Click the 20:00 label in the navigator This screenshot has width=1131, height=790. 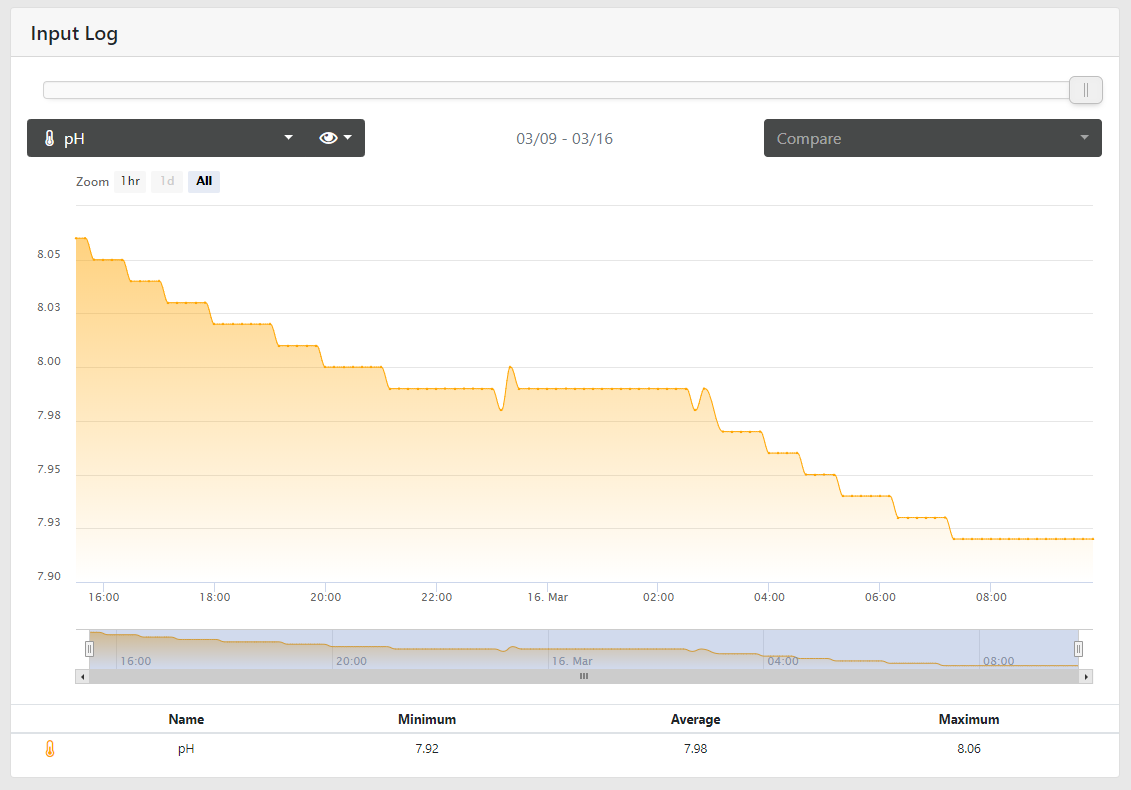351,661
